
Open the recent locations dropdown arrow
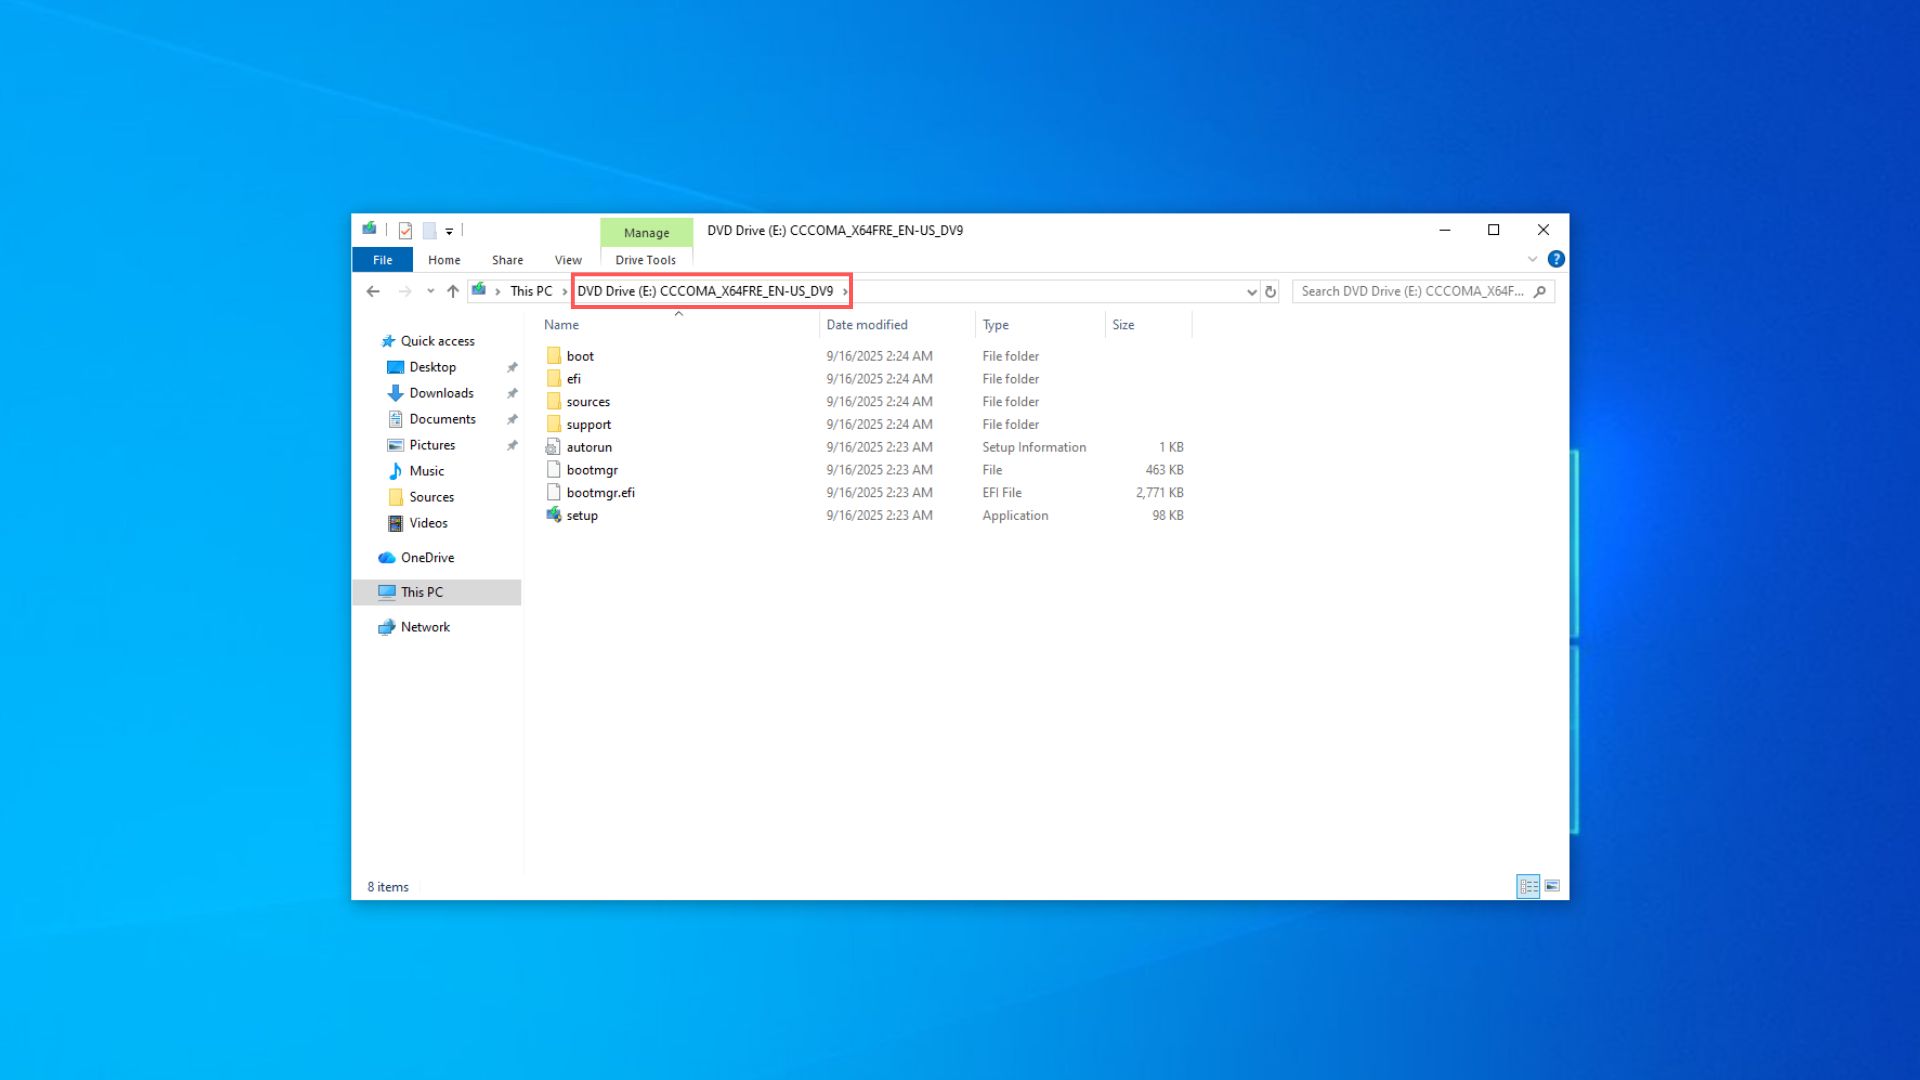coord(430,291)
